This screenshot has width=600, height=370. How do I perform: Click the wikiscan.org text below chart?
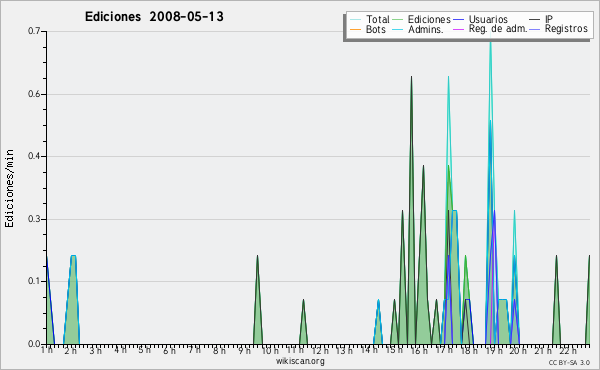point(300,361)
